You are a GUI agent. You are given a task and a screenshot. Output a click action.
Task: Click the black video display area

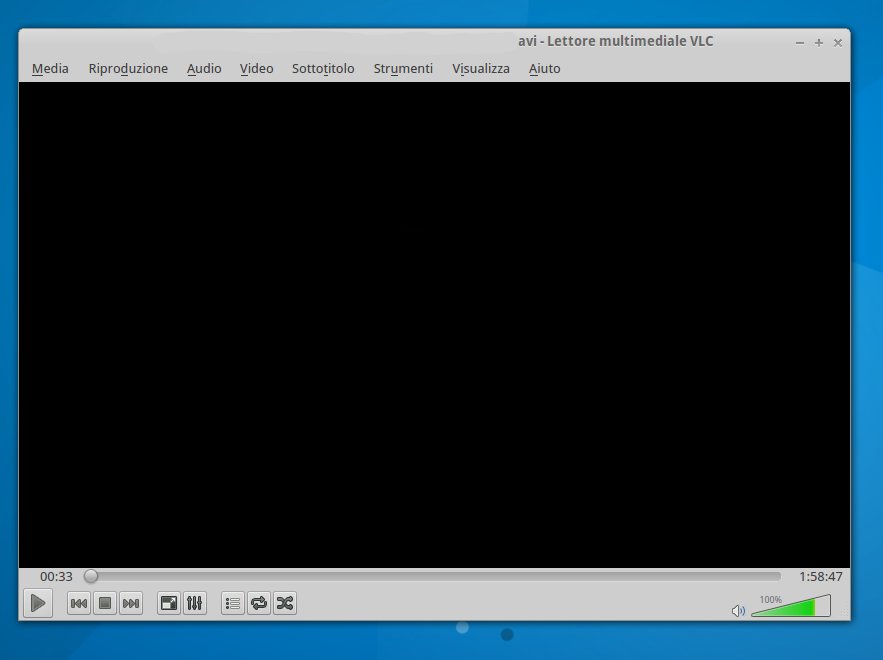434,325
